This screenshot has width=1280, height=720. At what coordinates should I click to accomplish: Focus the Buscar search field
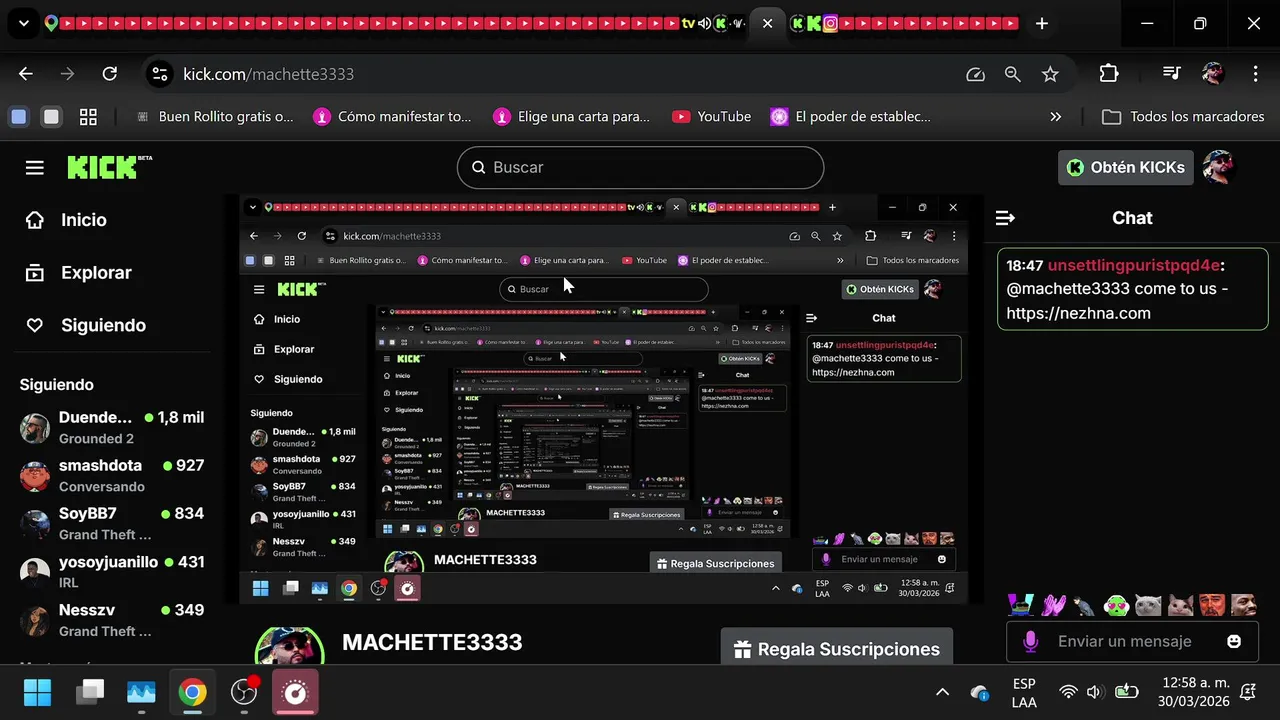pyautogui.click(x=640, y=167)
